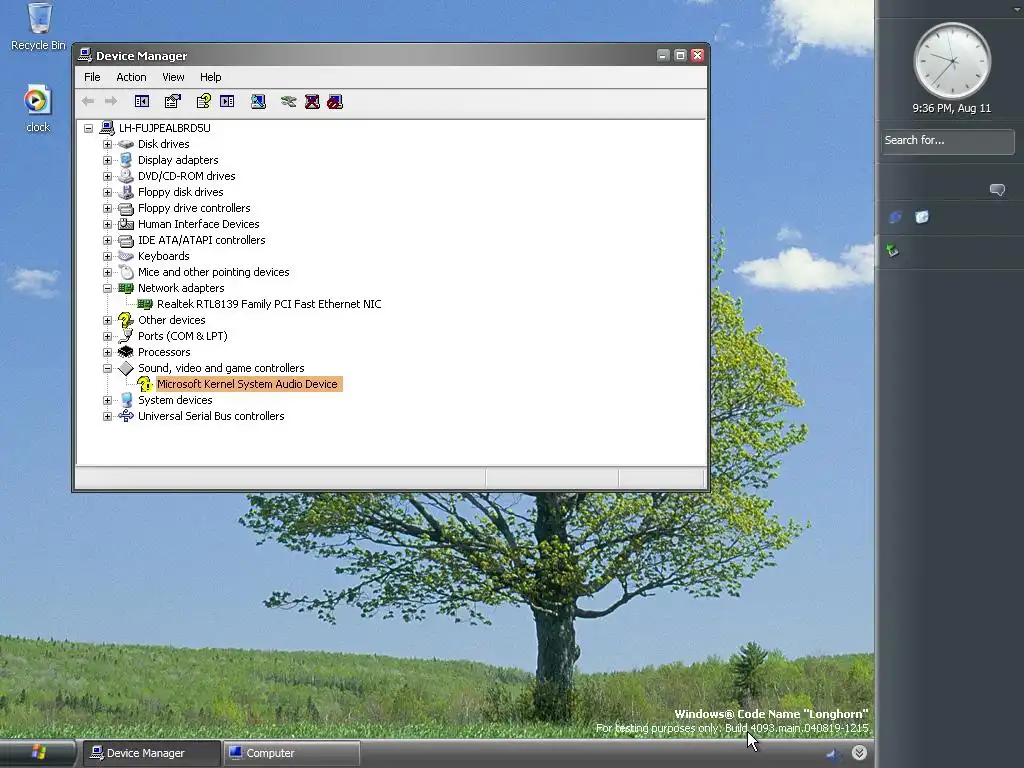Click the Start button on the taskbar
The height and width of the screenshot is (768, 1024).
point(37,753)
